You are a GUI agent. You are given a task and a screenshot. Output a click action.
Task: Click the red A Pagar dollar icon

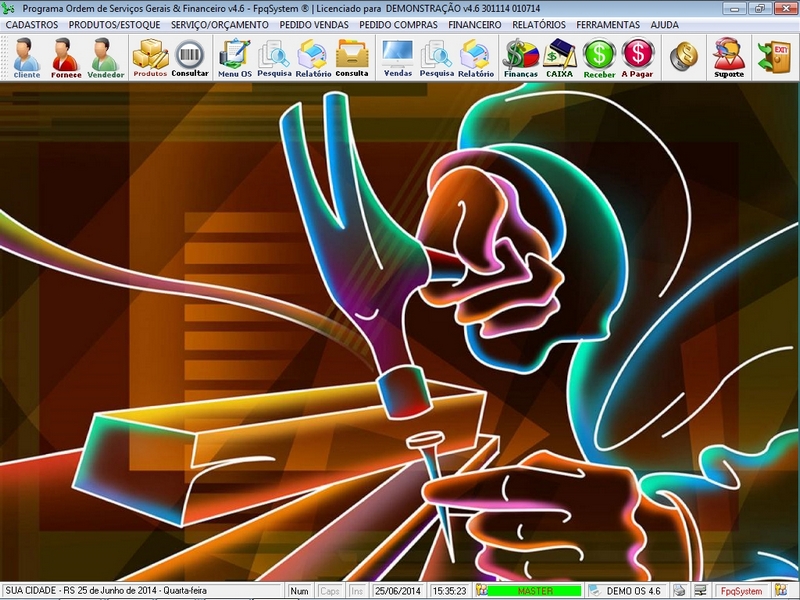(x=637, y=57)
